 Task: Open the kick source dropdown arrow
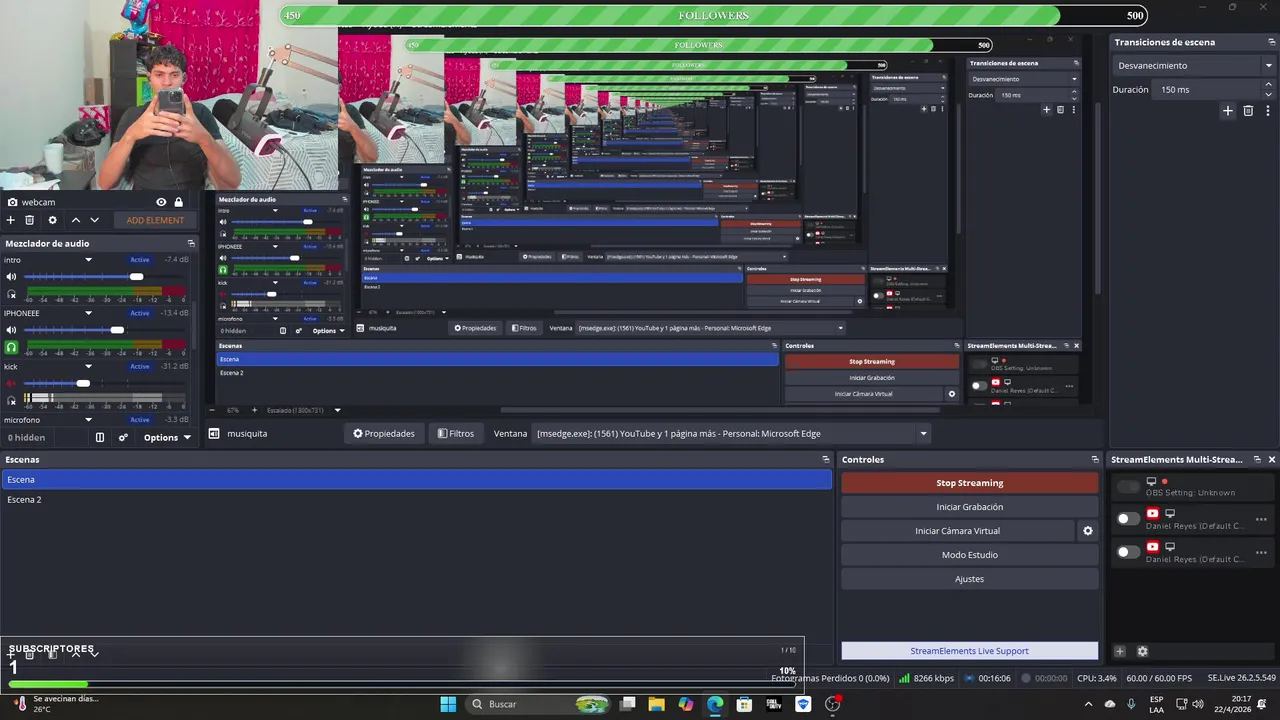(x=88, y=366)
